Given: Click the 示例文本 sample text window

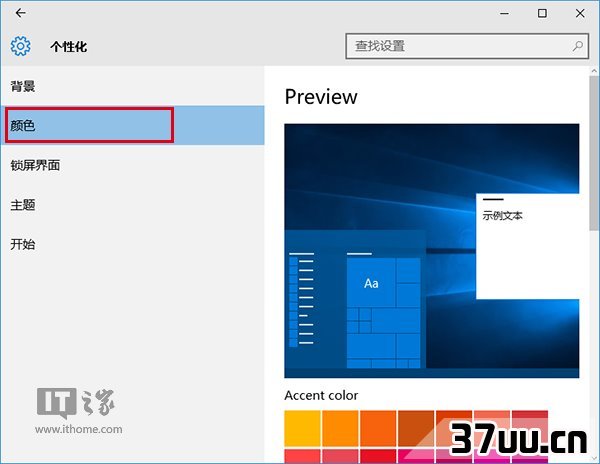Looking at the screenshot, I should tap(527, 246).
